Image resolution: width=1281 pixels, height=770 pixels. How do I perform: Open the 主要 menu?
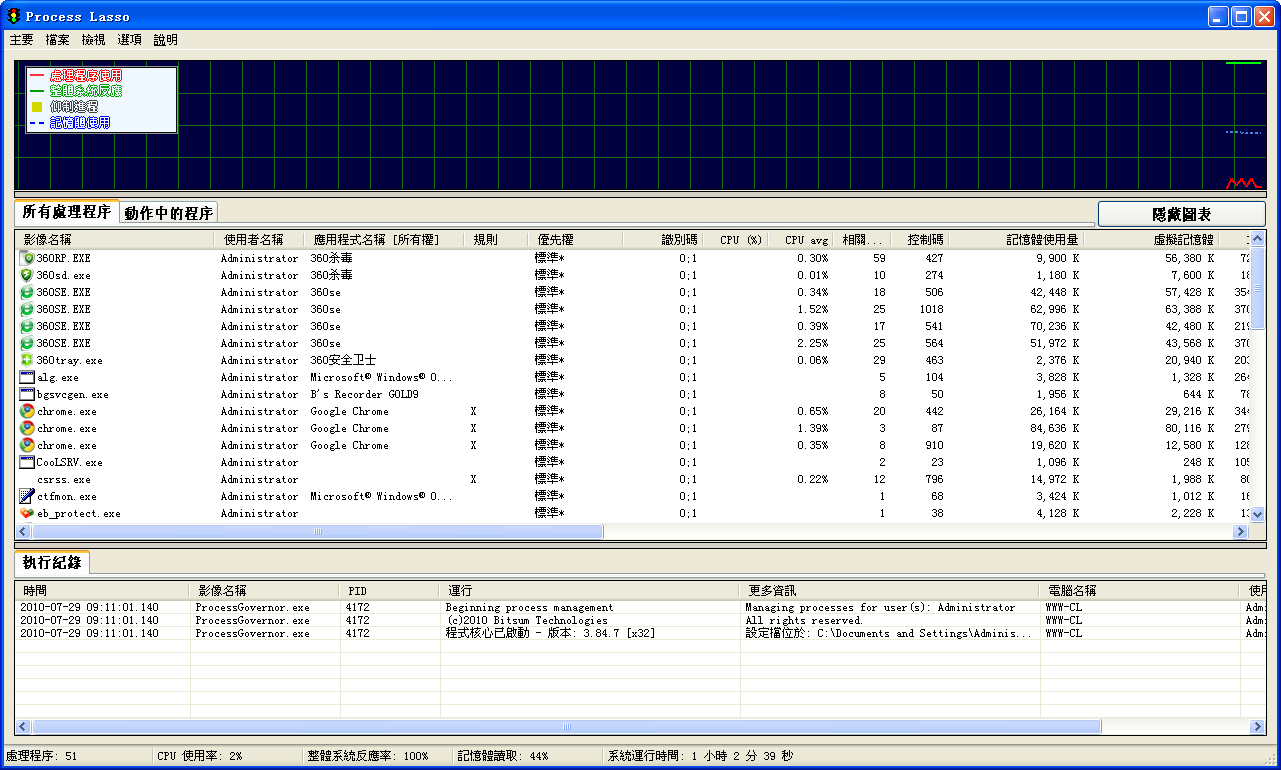point(21,40)
